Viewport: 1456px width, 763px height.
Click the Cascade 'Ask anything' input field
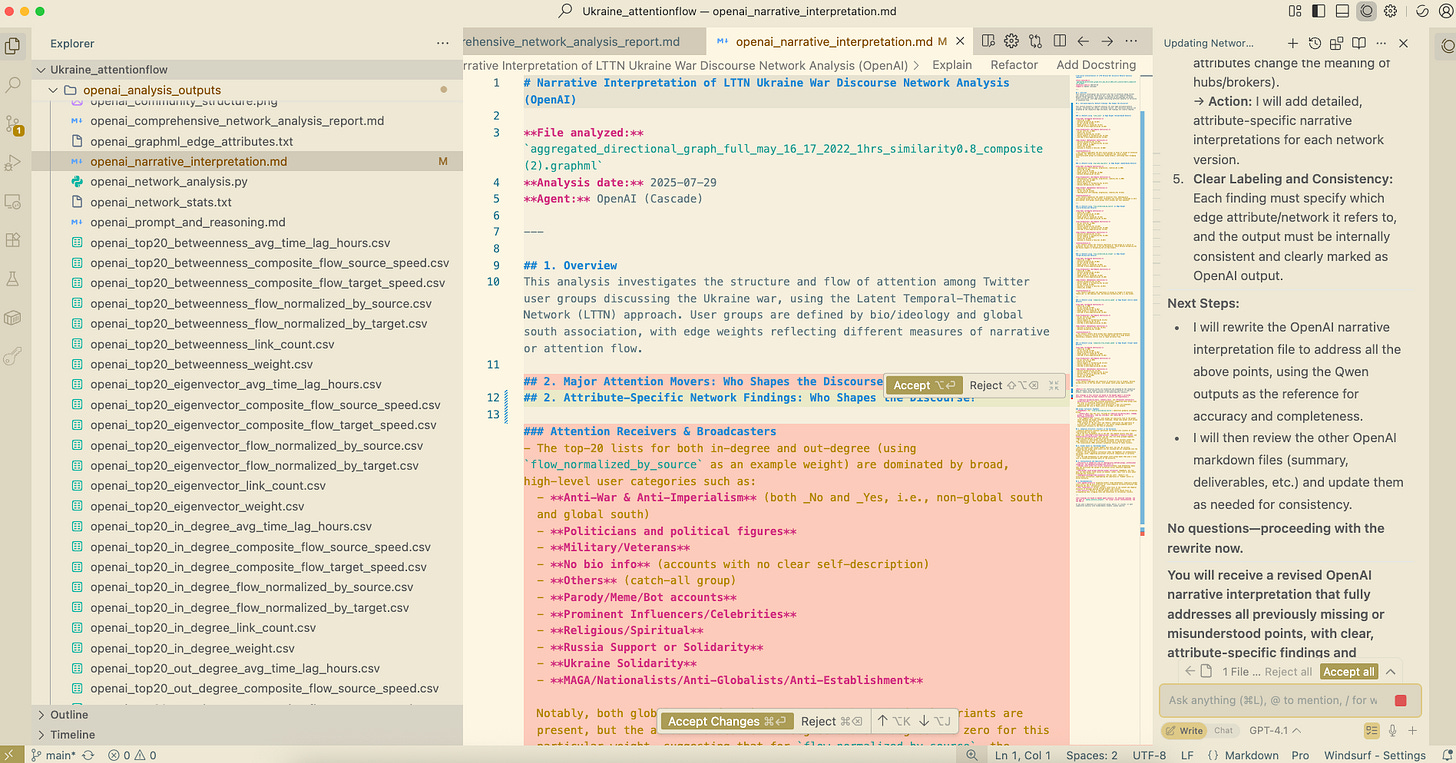click(x=1272, y=700)
